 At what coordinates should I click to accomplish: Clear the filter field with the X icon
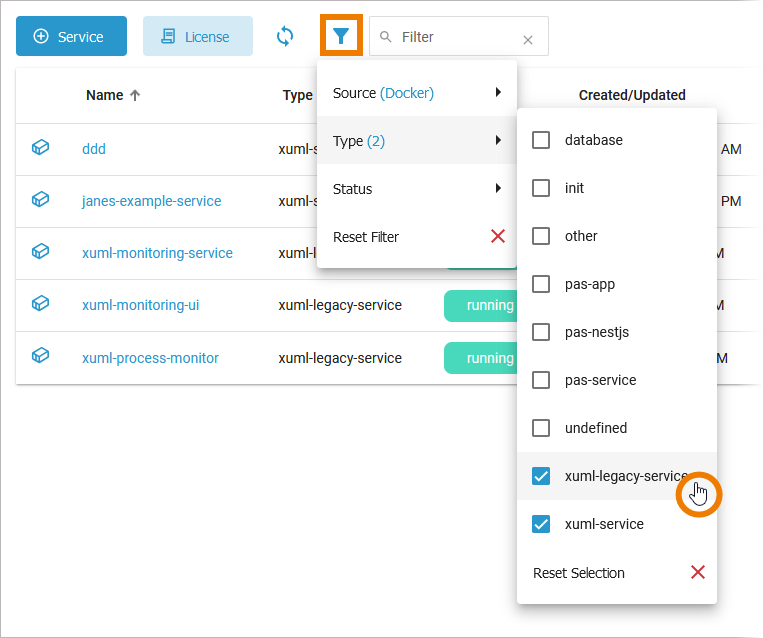(x=528, y=40)
